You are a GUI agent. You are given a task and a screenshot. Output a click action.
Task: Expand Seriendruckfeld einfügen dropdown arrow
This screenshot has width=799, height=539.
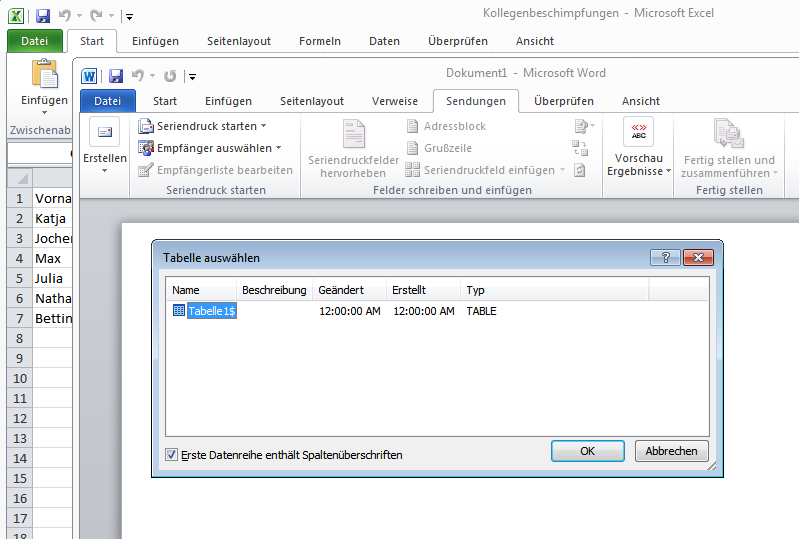(563, 170)
